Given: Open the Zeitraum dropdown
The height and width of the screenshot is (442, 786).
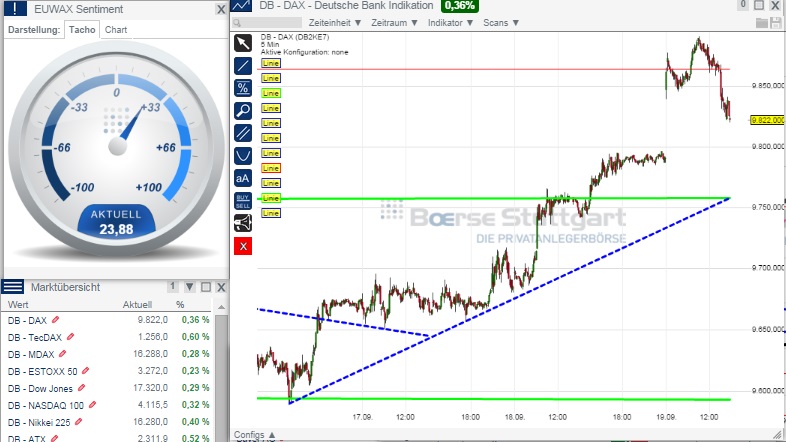Looking at the screenshot, I should tap(394, 23).
